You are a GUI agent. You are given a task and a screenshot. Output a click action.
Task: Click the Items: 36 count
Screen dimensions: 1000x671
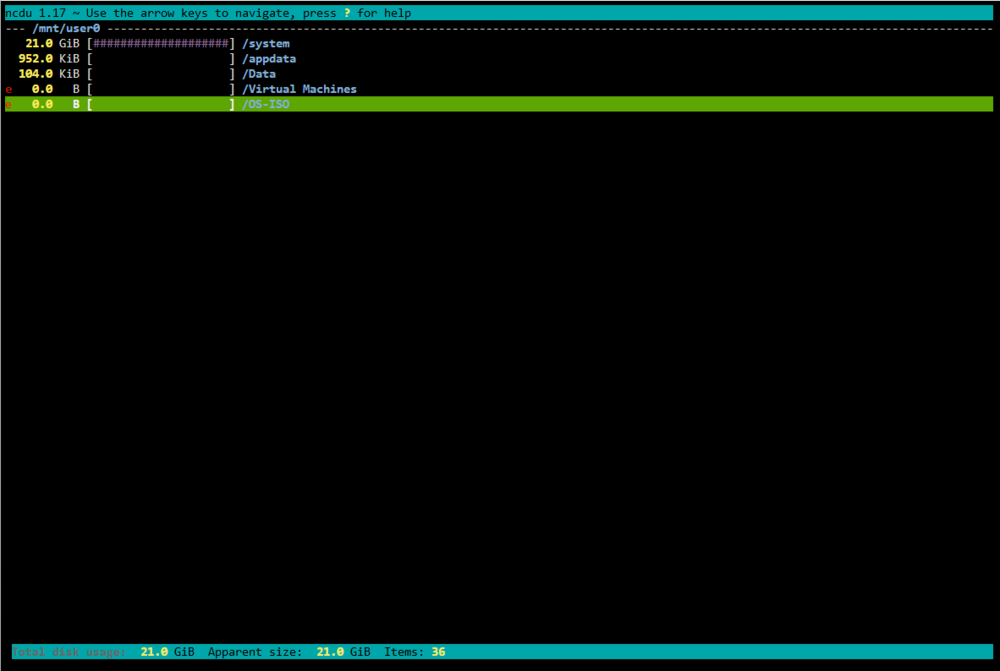(x=415, y=652)
